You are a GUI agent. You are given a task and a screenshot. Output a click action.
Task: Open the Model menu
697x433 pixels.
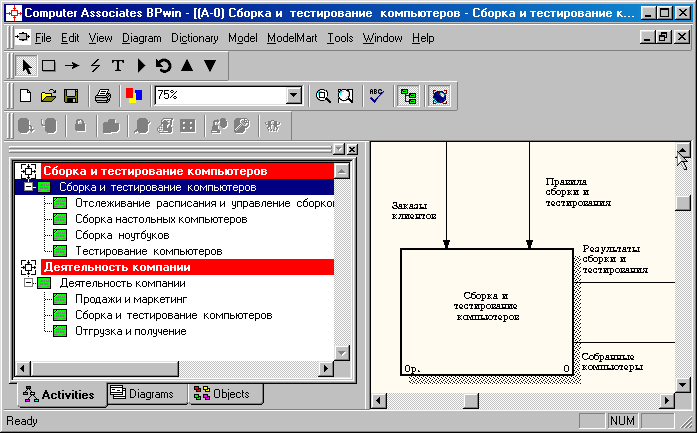pos(242,38)
